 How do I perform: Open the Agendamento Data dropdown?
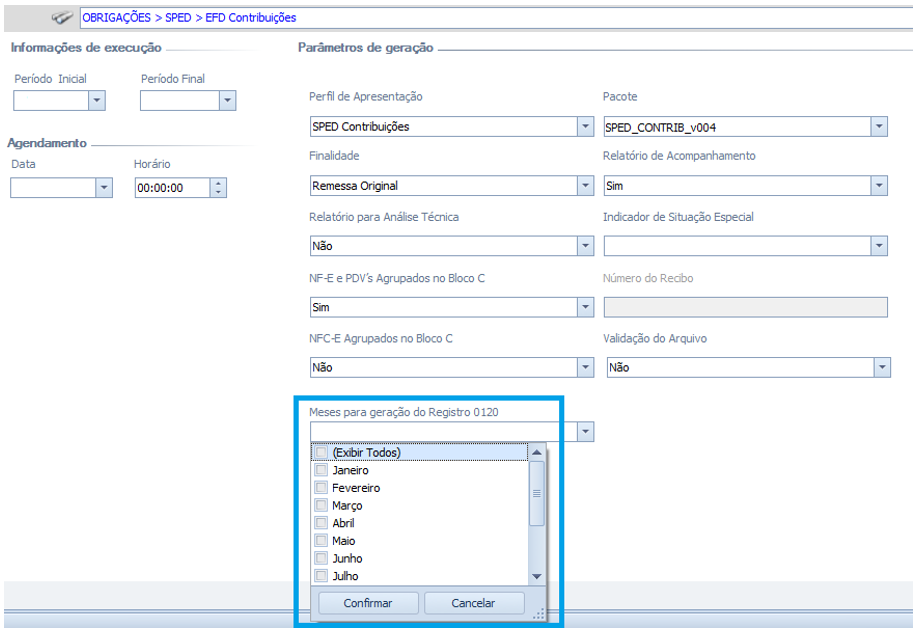[104, 188]
